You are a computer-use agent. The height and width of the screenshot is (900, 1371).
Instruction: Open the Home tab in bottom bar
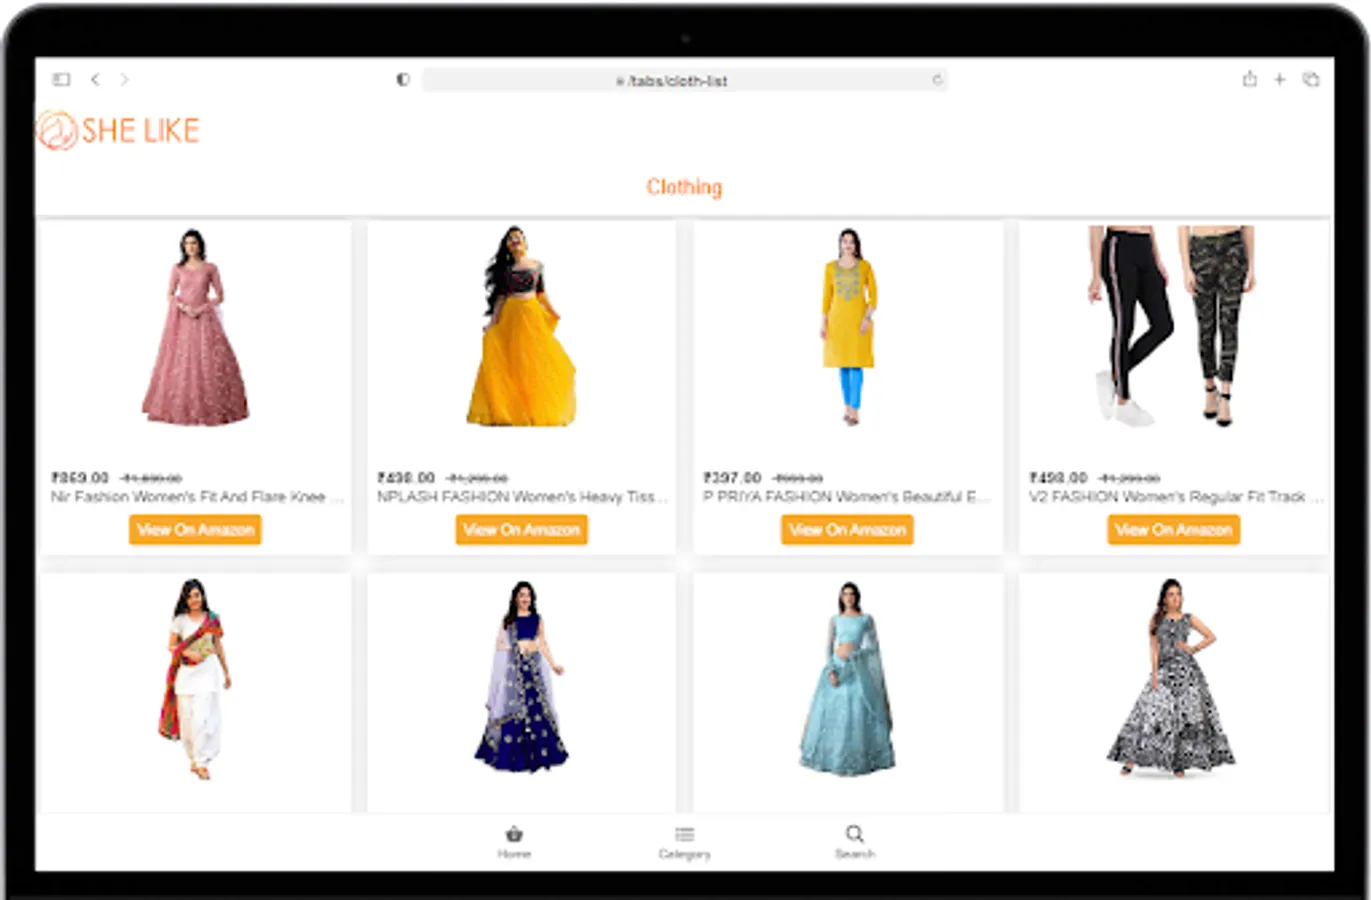(x=514, y=842)
